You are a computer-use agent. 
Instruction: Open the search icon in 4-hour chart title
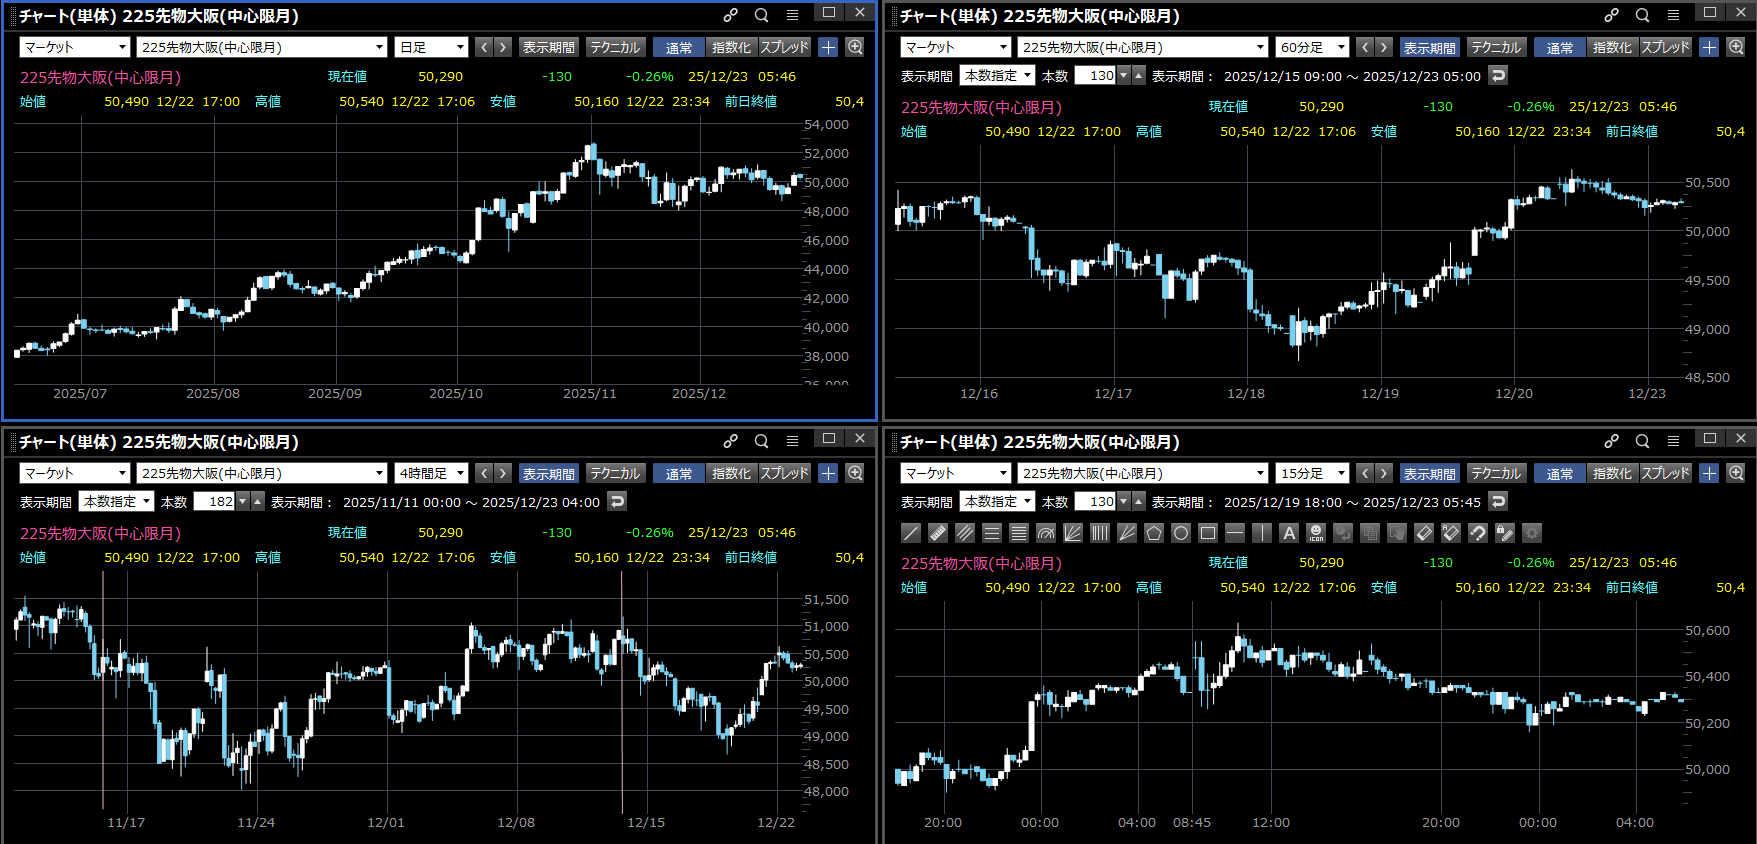tap(761, 441)
